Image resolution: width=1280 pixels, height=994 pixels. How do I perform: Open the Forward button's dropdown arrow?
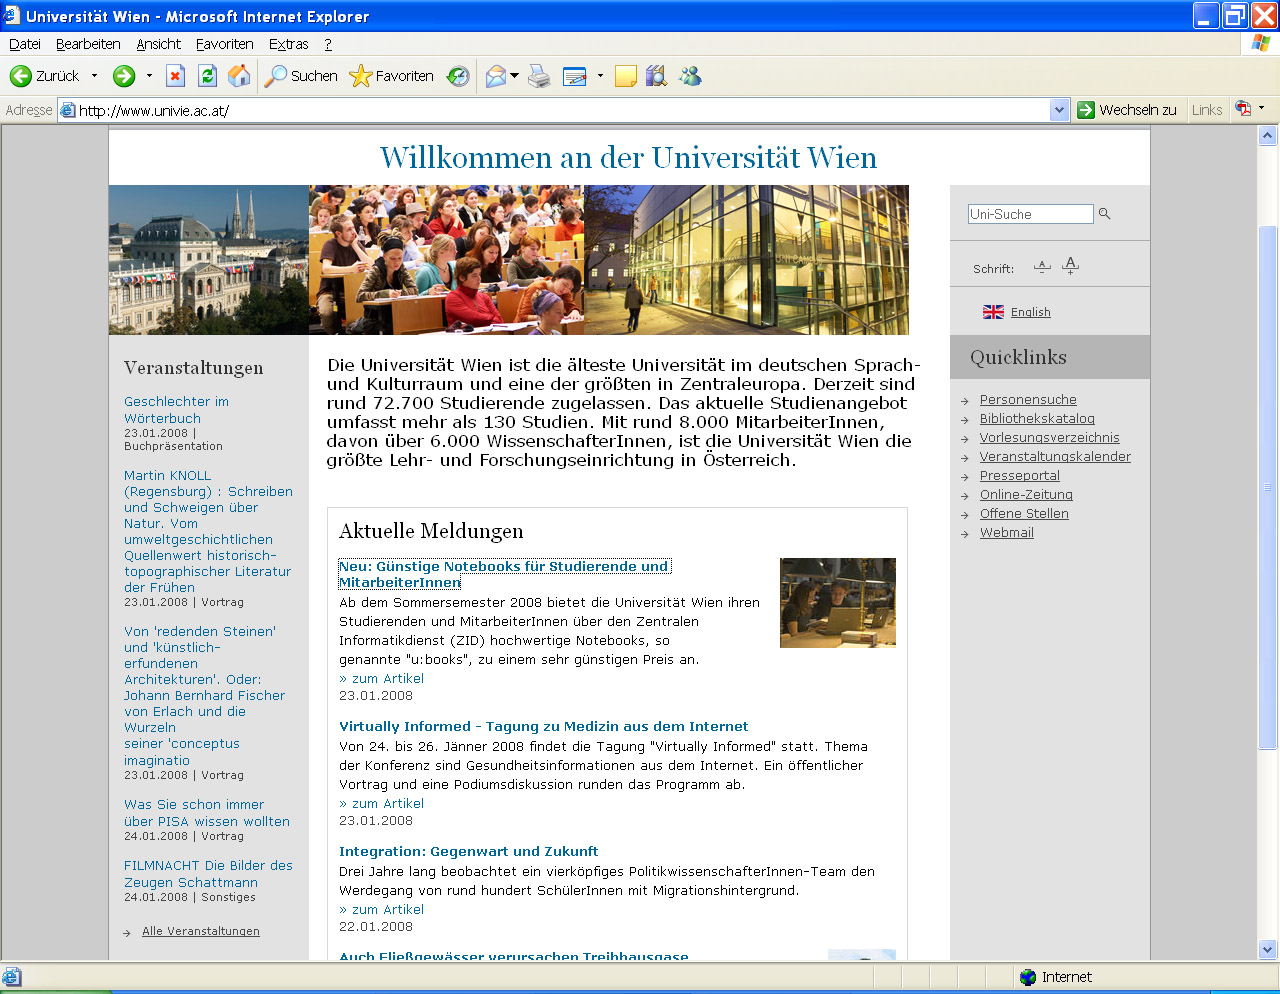point(149,76)
